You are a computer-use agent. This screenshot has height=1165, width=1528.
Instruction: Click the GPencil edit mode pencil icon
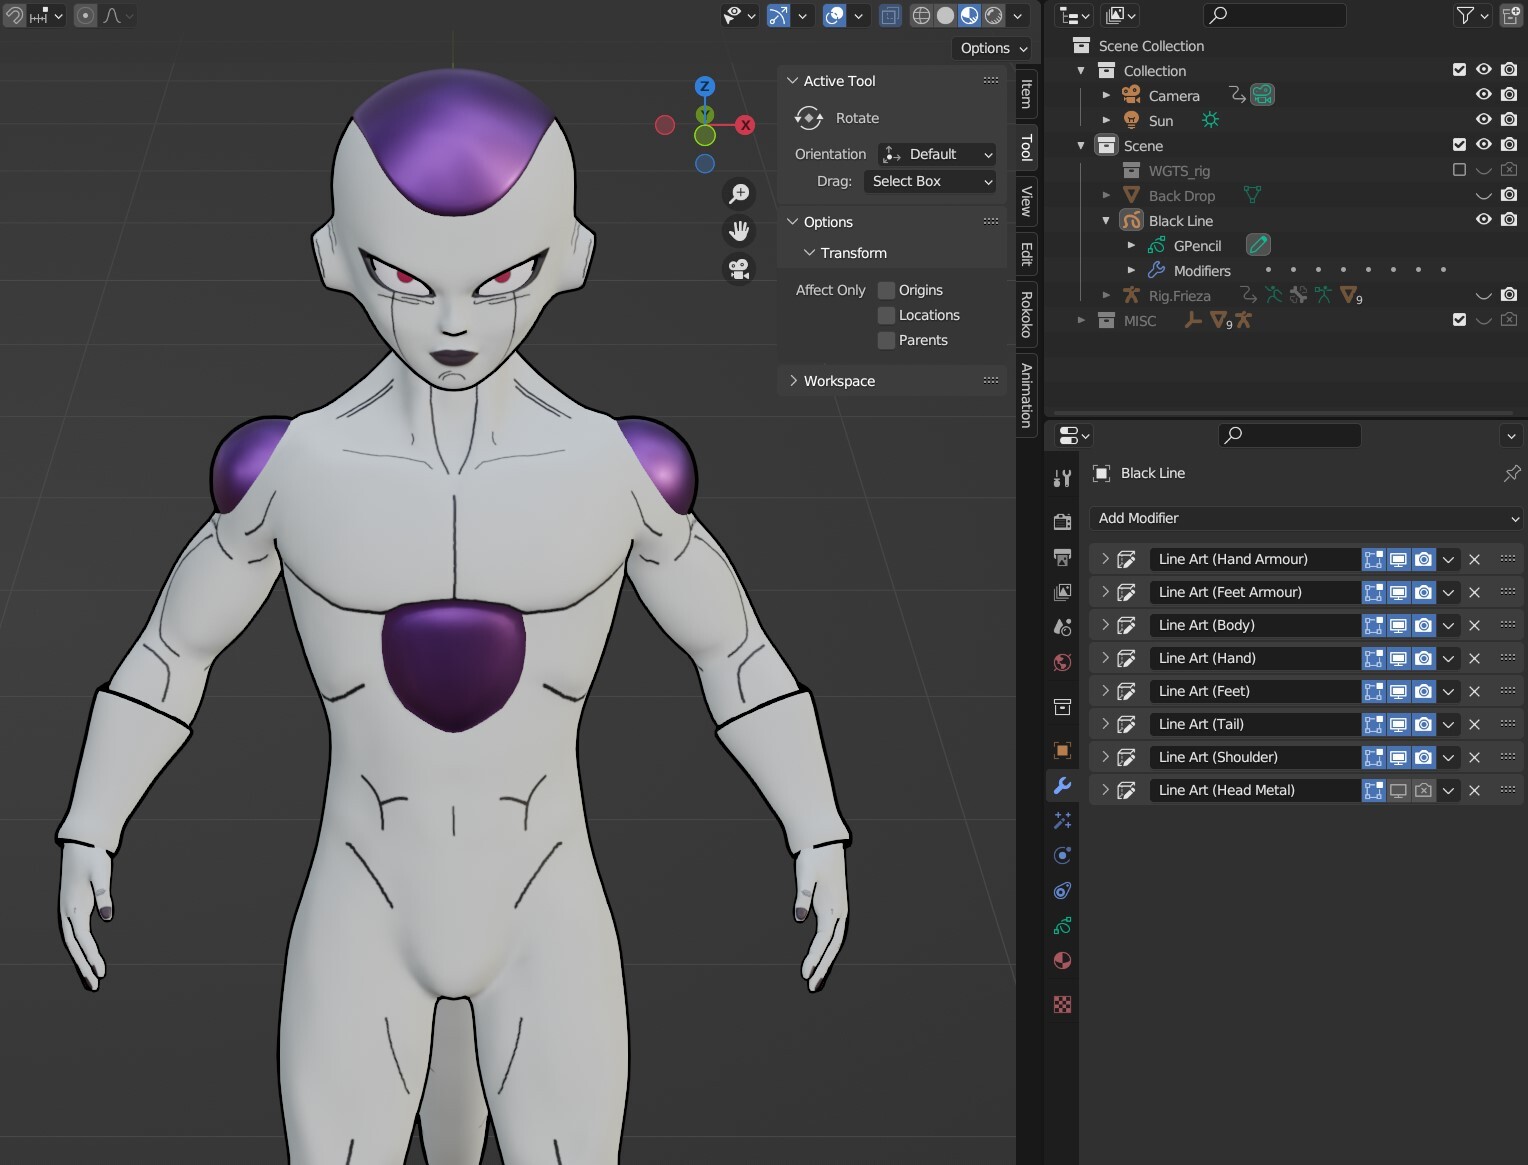pos(1258,245)
